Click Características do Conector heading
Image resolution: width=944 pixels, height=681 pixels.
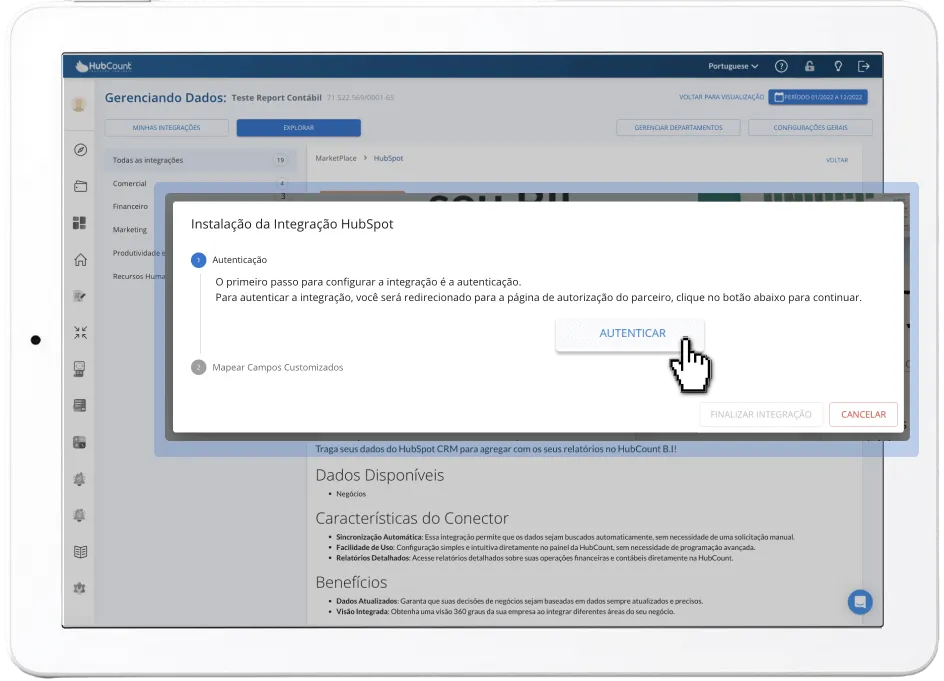(412, 518)
